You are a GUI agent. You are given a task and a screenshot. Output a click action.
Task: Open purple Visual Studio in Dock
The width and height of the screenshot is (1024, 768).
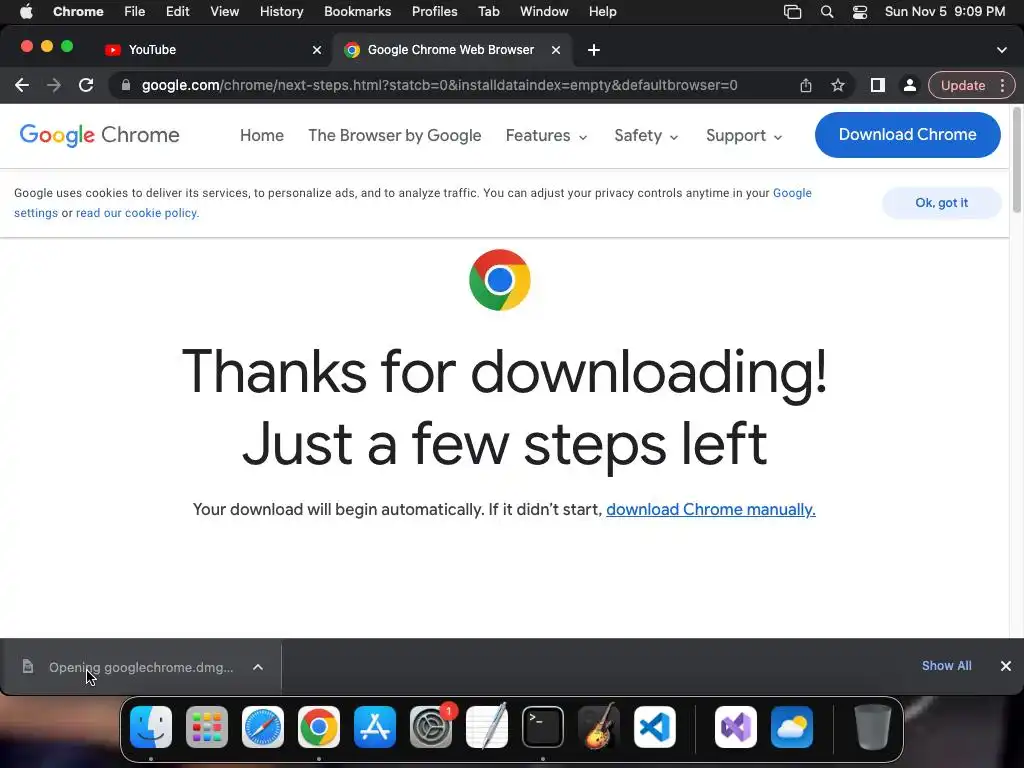pyautogui.click(x=736, y=727)
